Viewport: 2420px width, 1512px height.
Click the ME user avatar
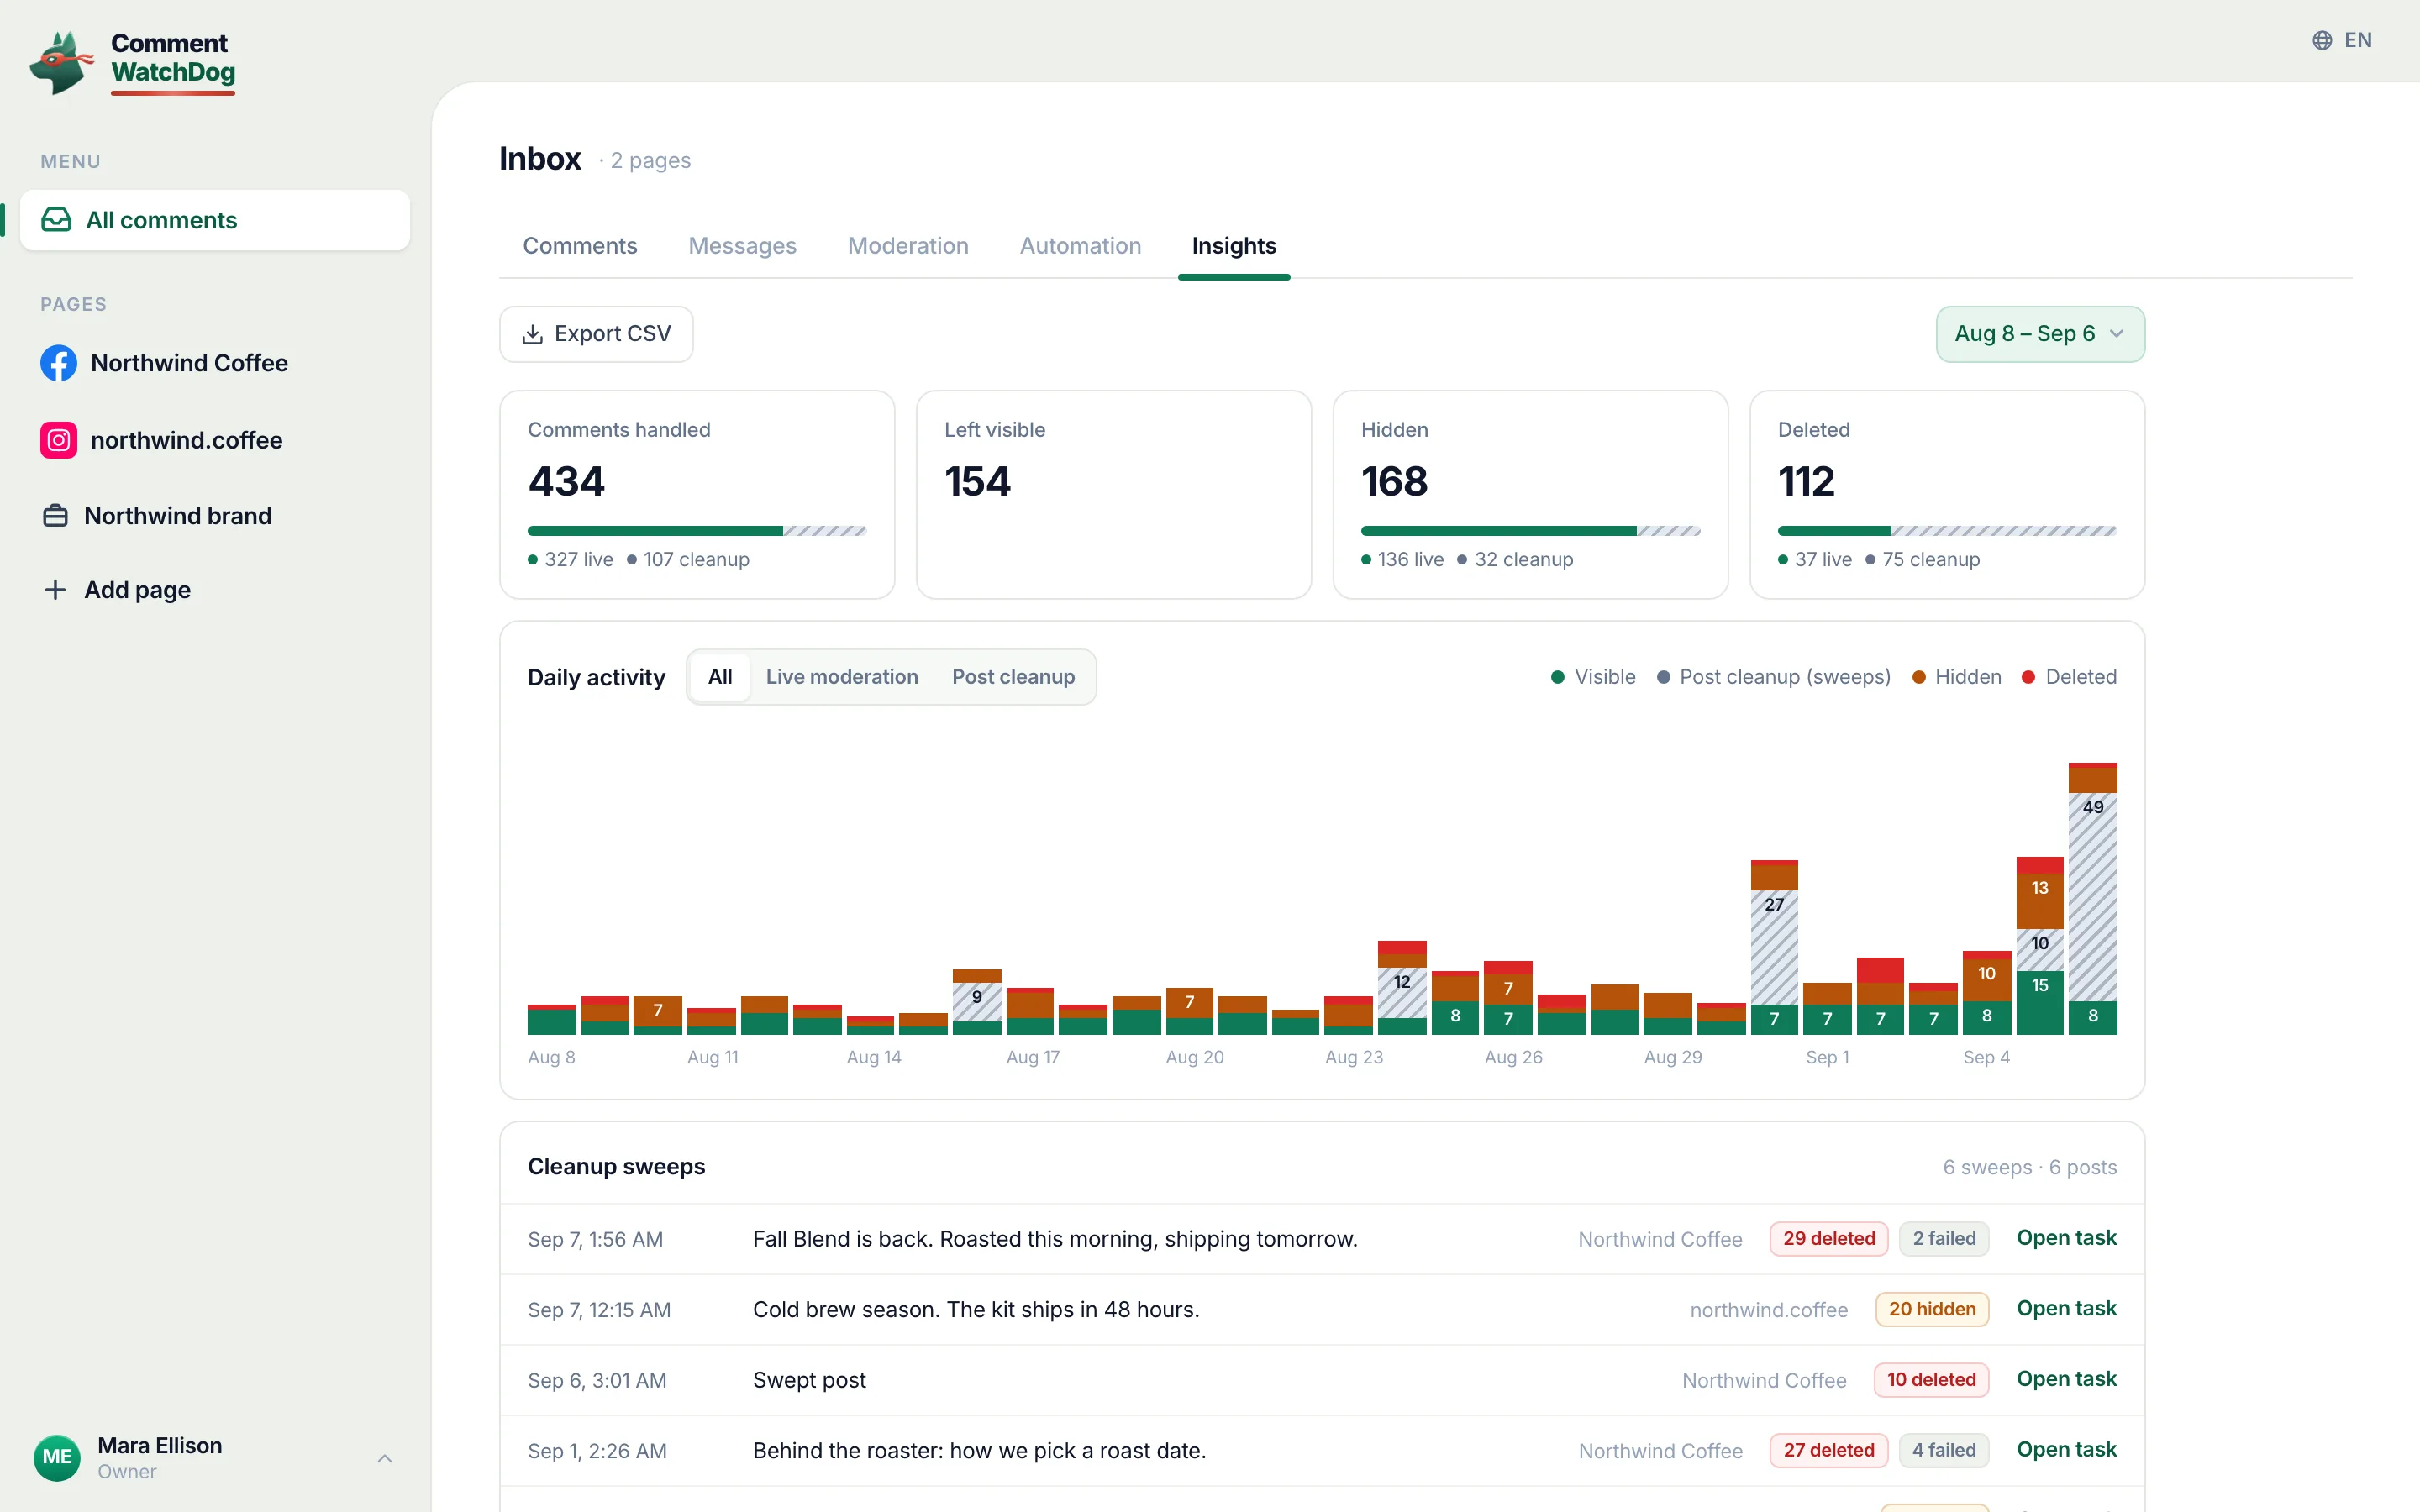[57, 1458]
